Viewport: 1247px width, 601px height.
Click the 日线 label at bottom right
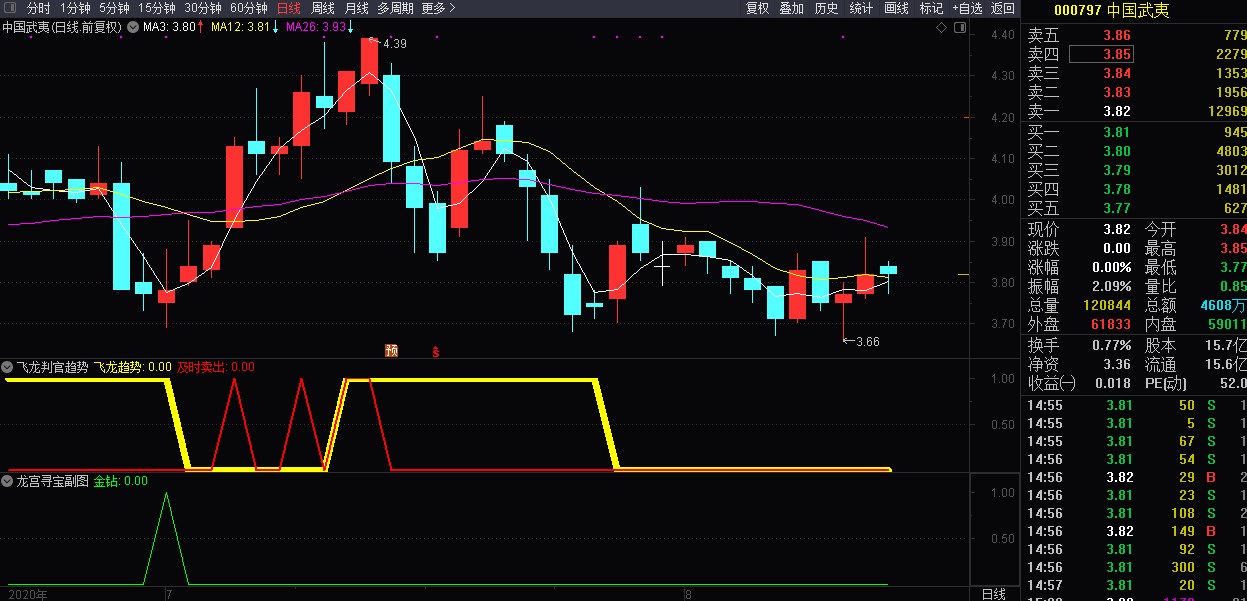(x=993, y=593)
